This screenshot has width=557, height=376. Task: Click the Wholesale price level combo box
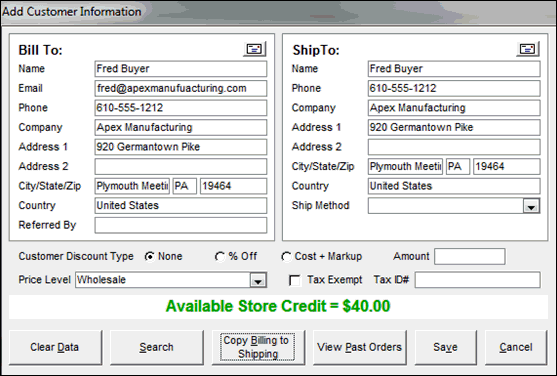(x=171, y=280)
